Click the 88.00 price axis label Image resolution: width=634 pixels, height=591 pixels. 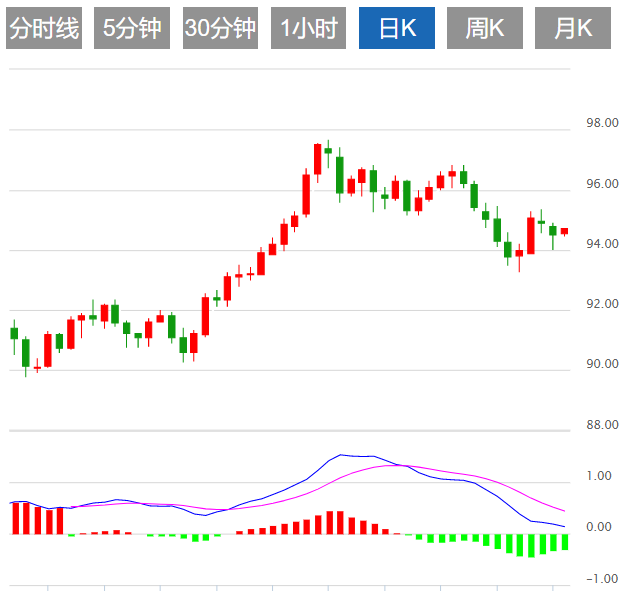602,425
